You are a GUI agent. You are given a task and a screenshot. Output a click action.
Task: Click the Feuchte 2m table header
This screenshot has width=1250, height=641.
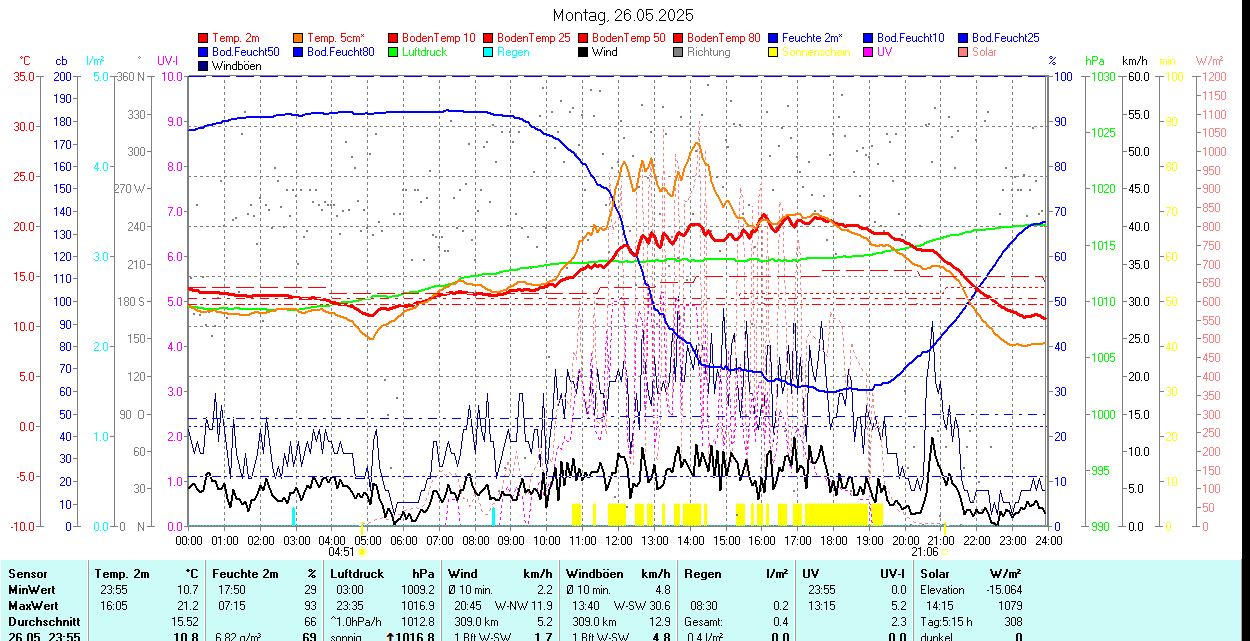point(245,574)
